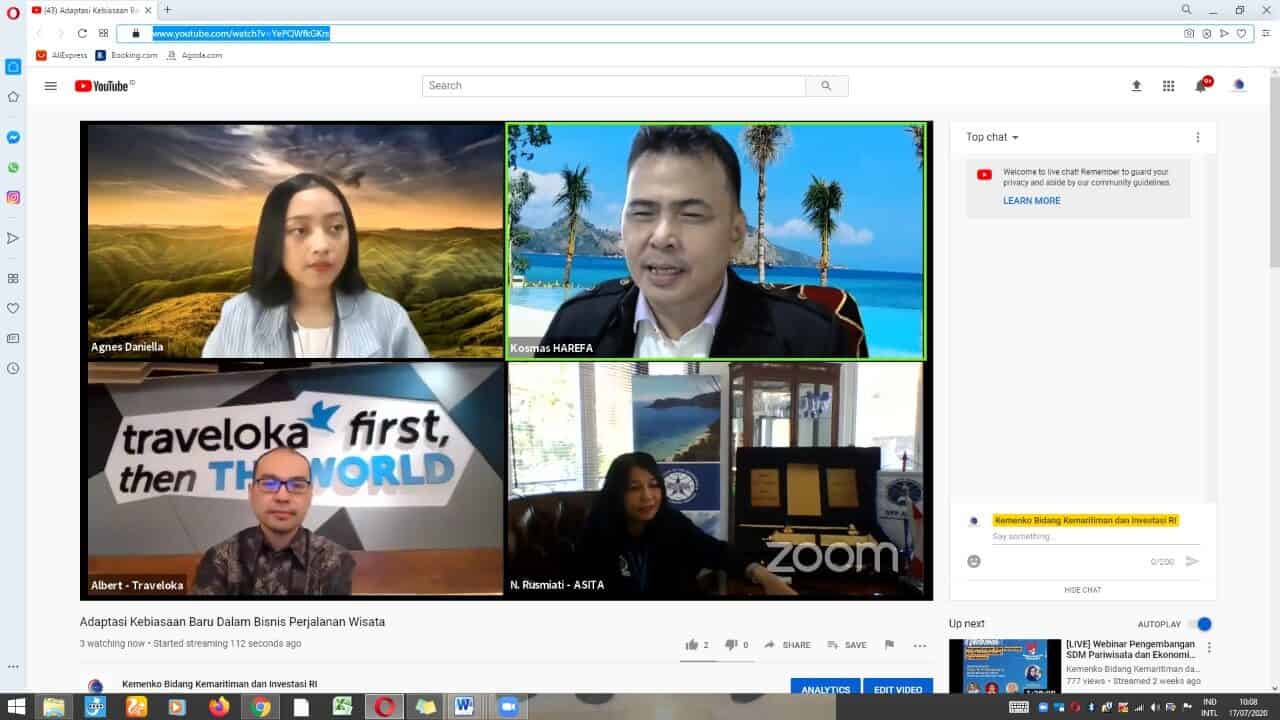Open more actions three dots under video

click(920, 645)
